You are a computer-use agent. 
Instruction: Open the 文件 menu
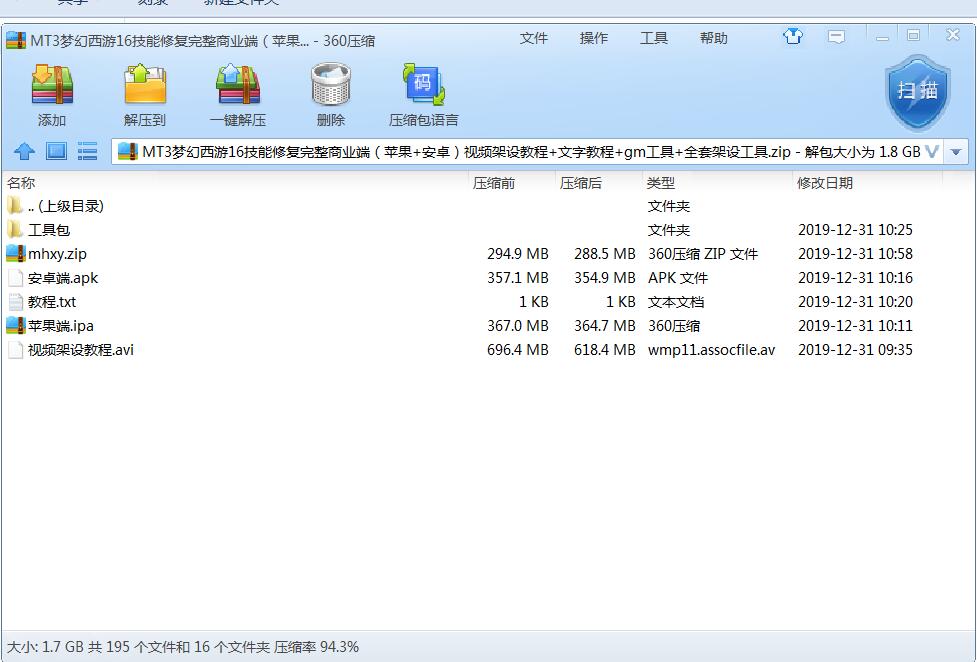[534, 38]
